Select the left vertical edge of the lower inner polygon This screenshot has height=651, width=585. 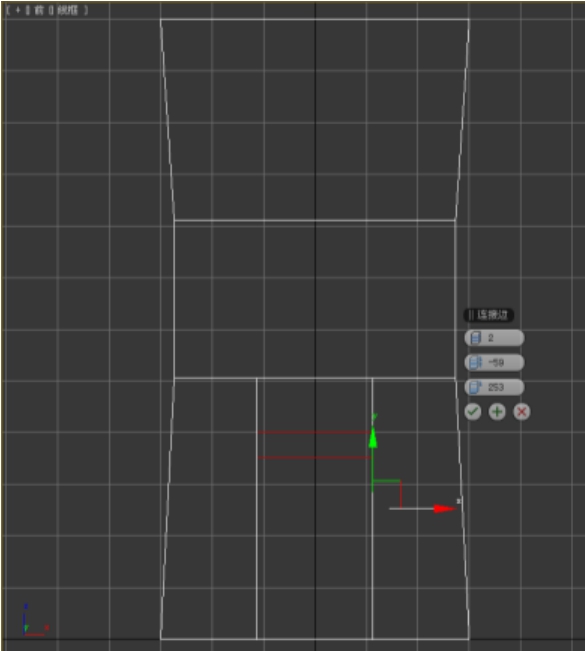[257, 509]
